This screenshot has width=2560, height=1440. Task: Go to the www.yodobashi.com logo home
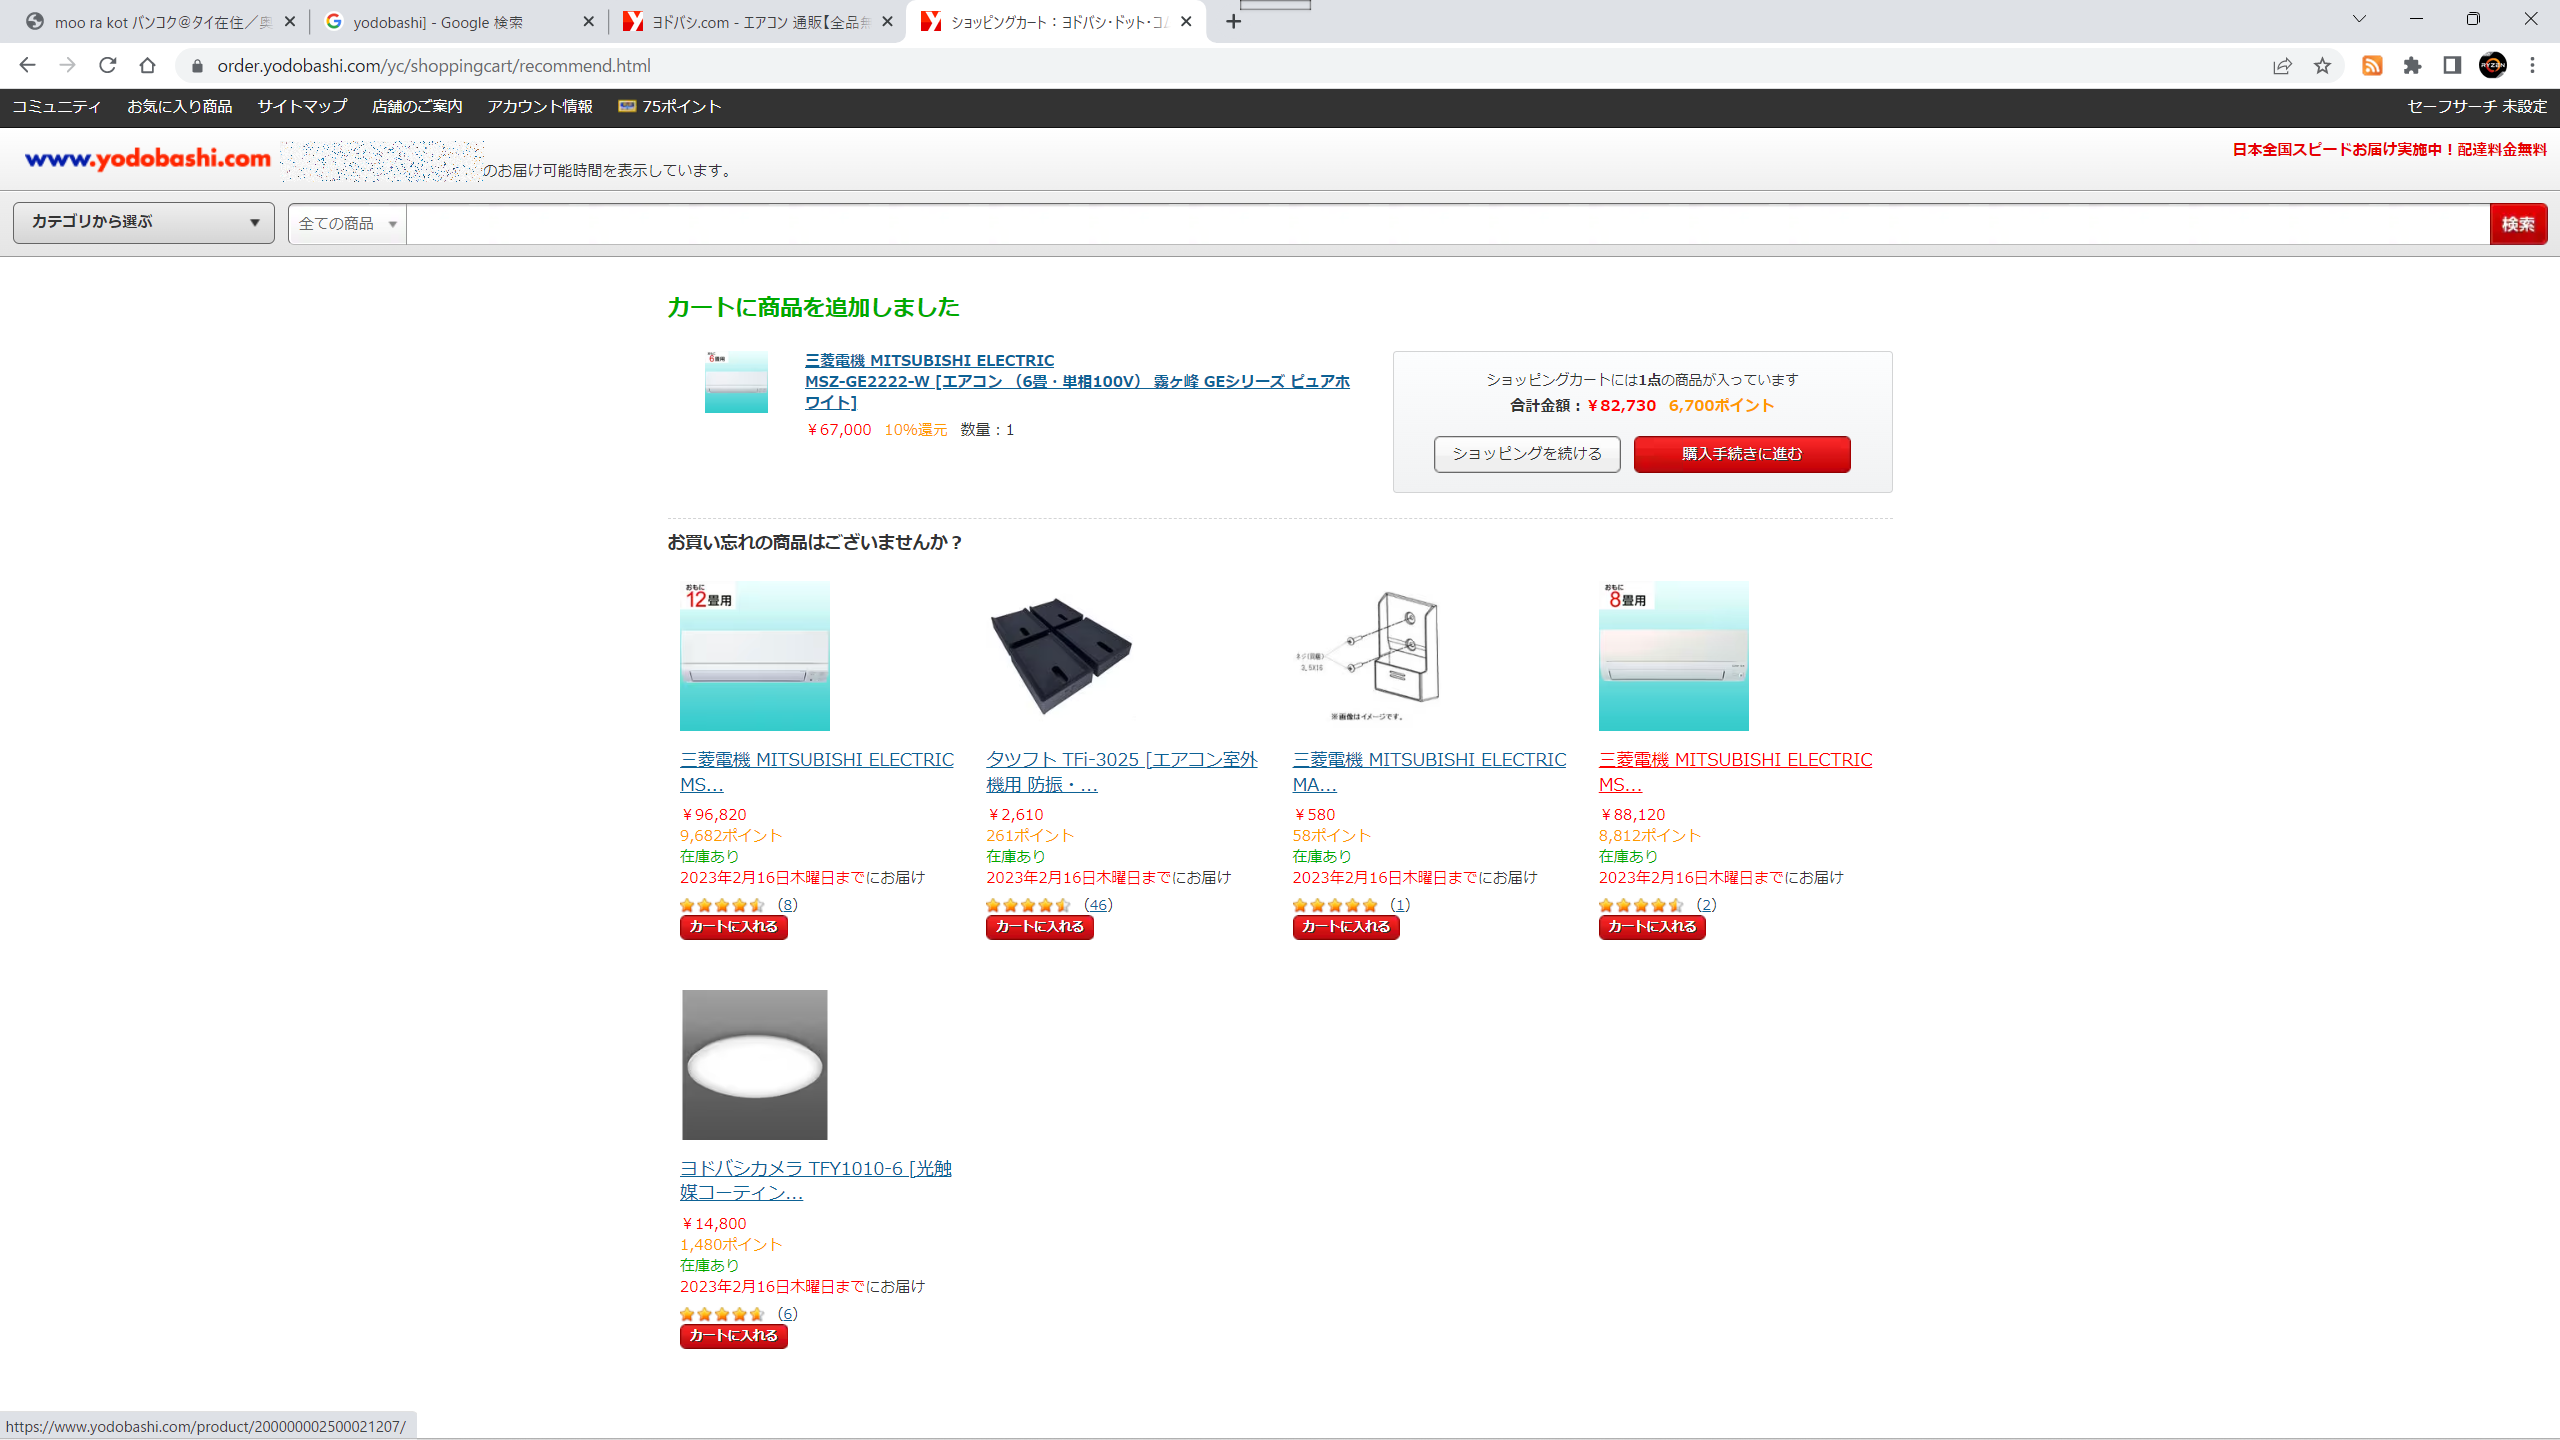click(148, 159)
